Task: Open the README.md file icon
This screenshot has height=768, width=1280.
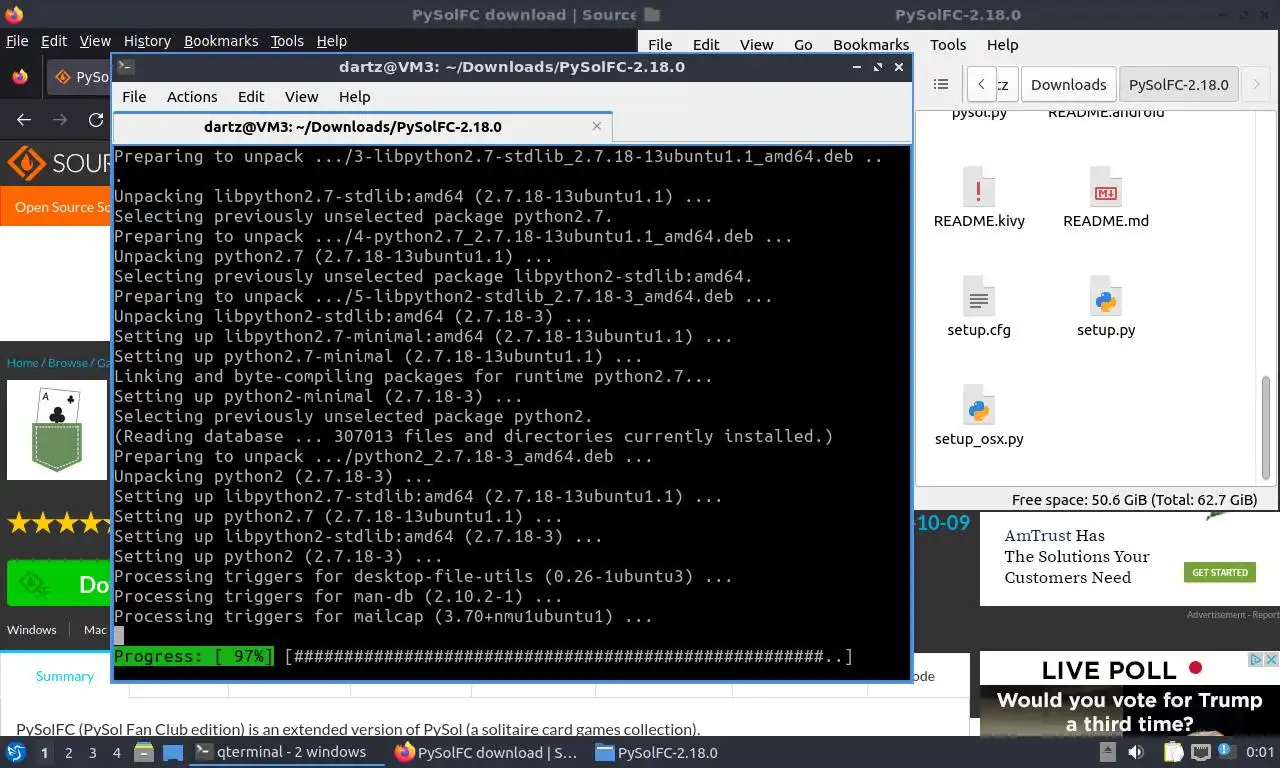Action: [x=1105, y=188]
